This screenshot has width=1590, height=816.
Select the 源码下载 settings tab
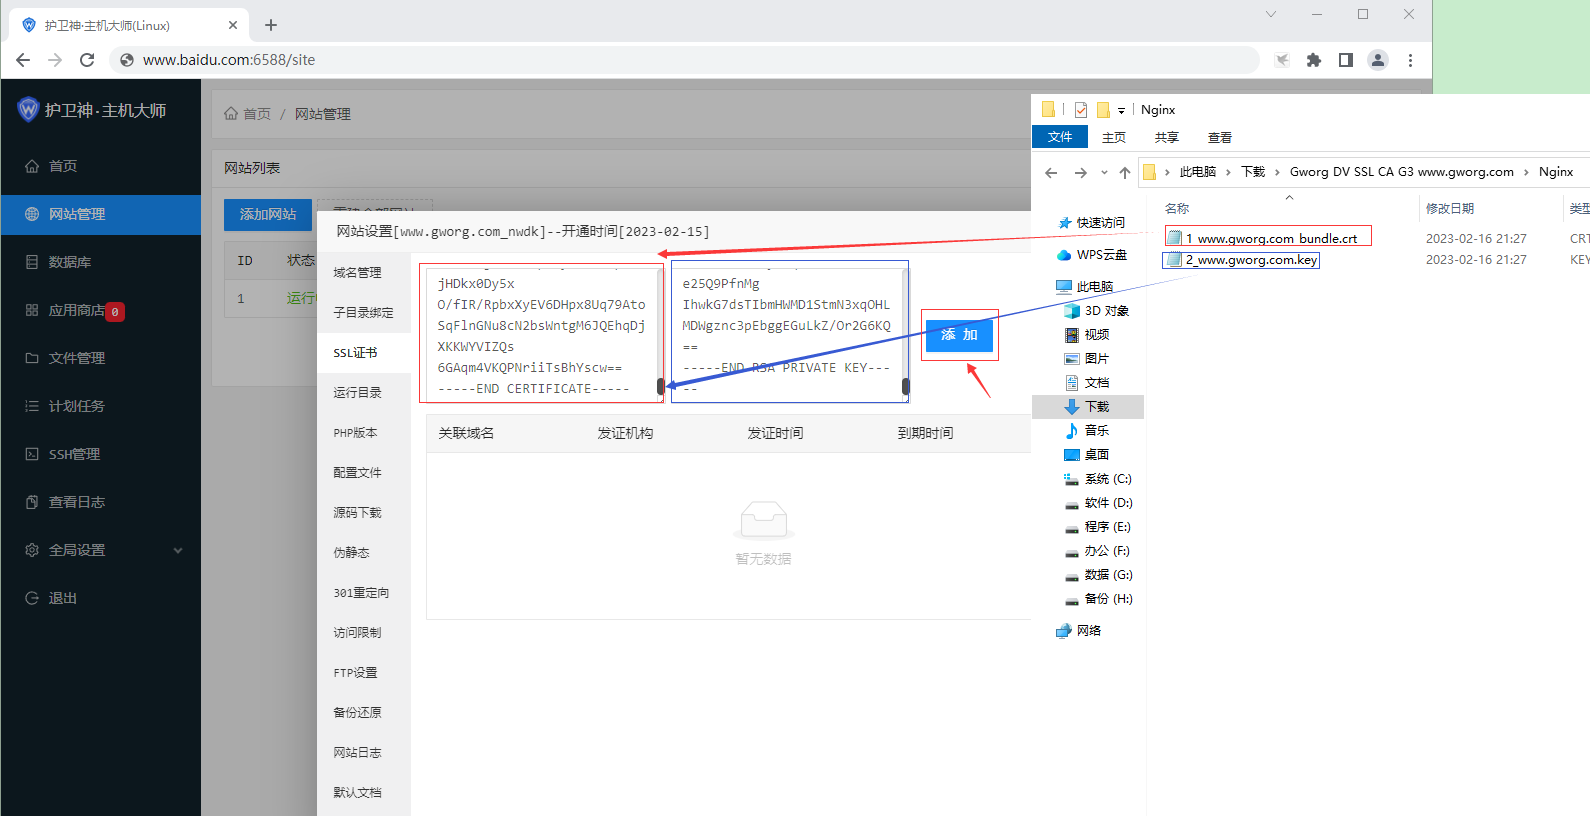[x=364, y=512]
